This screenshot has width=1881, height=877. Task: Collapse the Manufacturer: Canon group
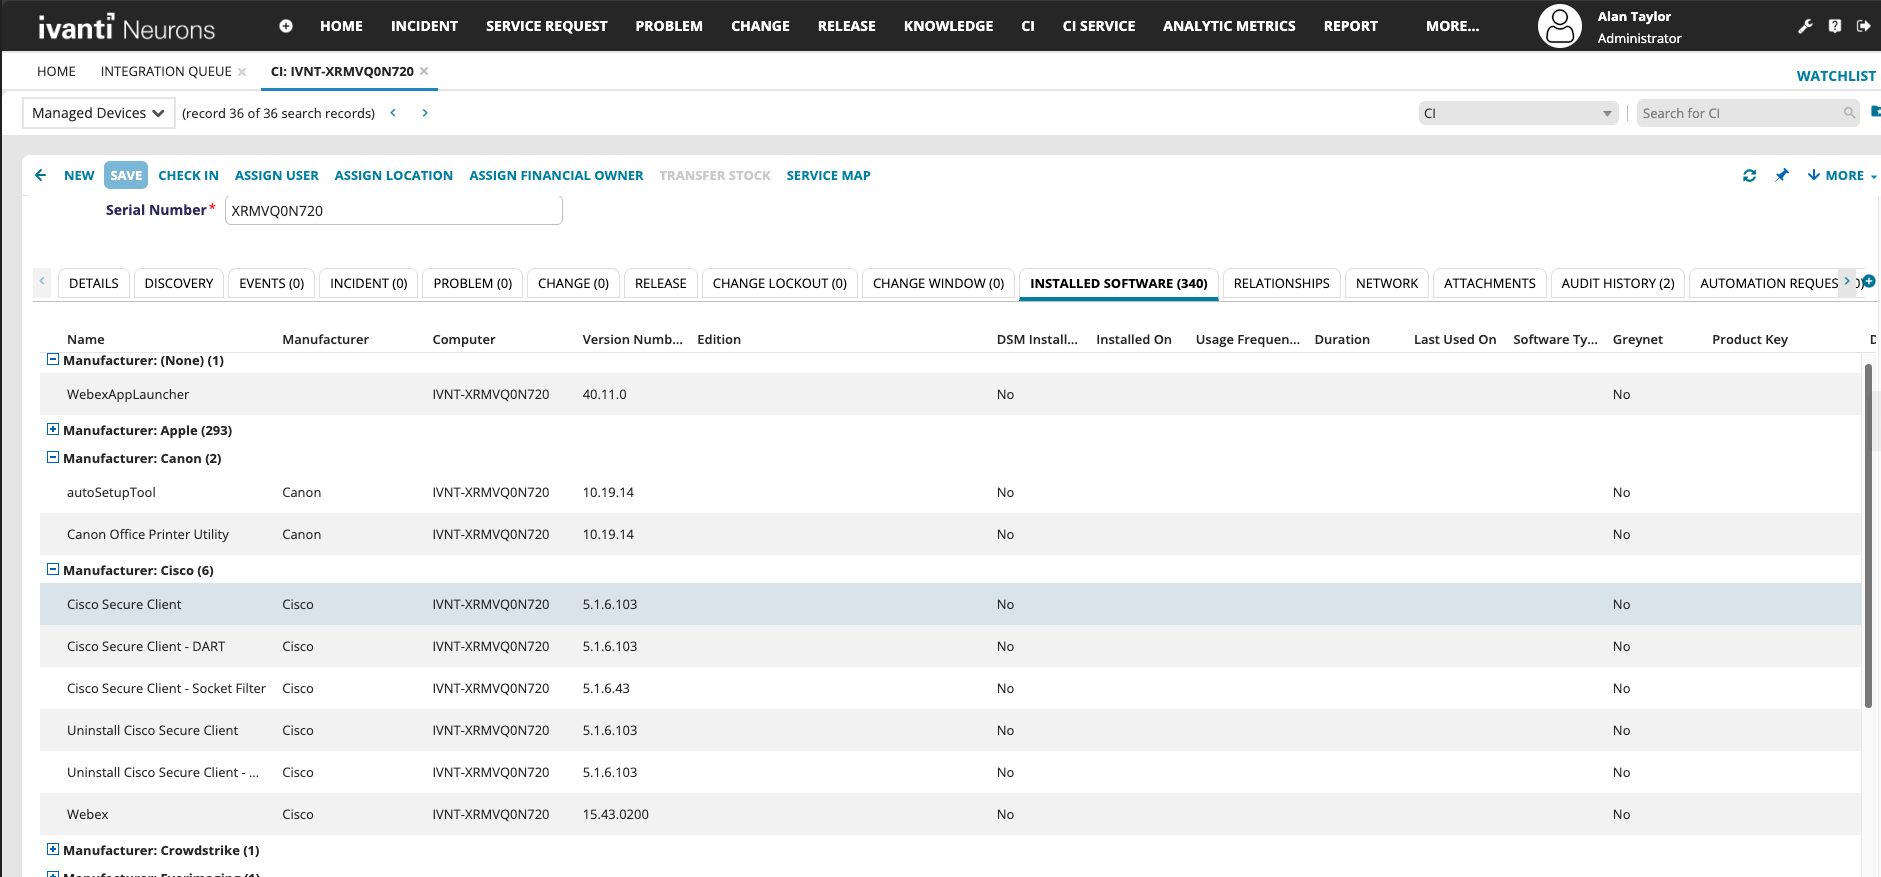(53, 458)
